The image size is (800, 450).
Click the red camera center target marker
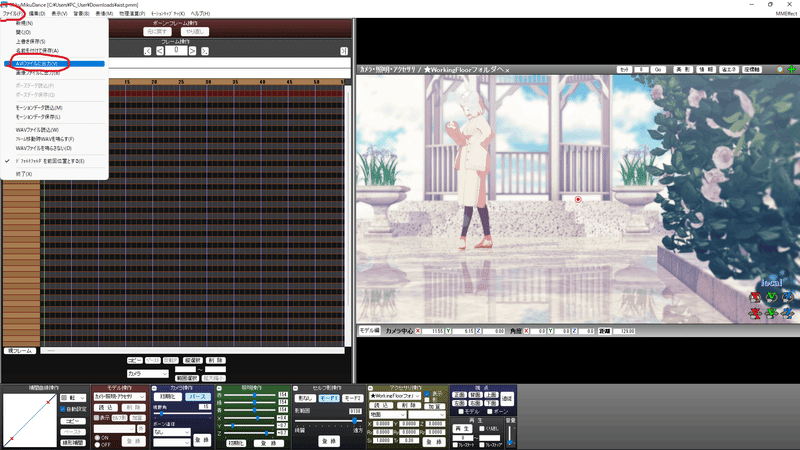[x=578, y=199]
